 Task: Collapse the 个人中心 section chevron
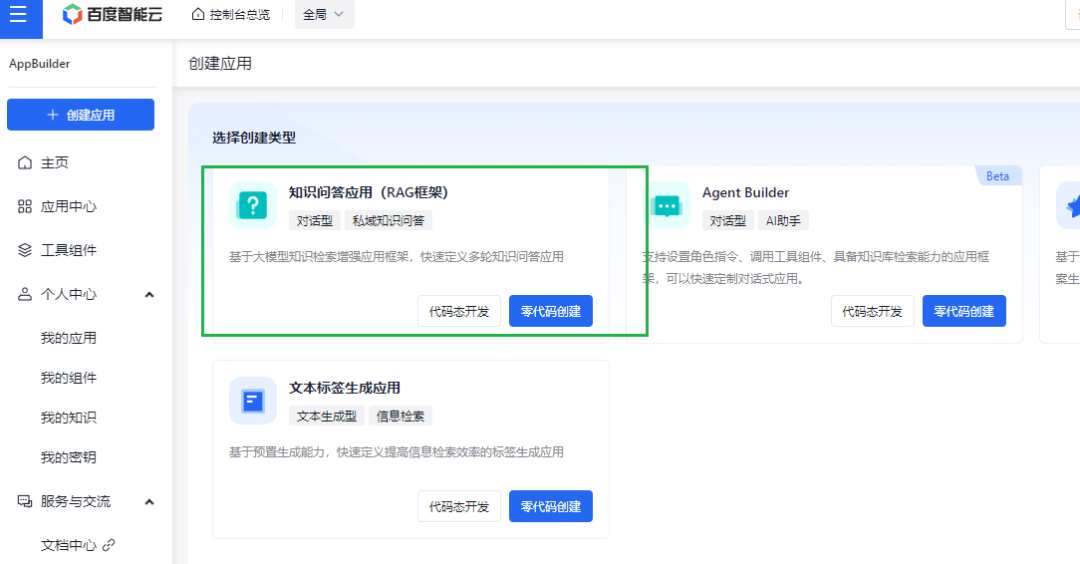point(149,295)
